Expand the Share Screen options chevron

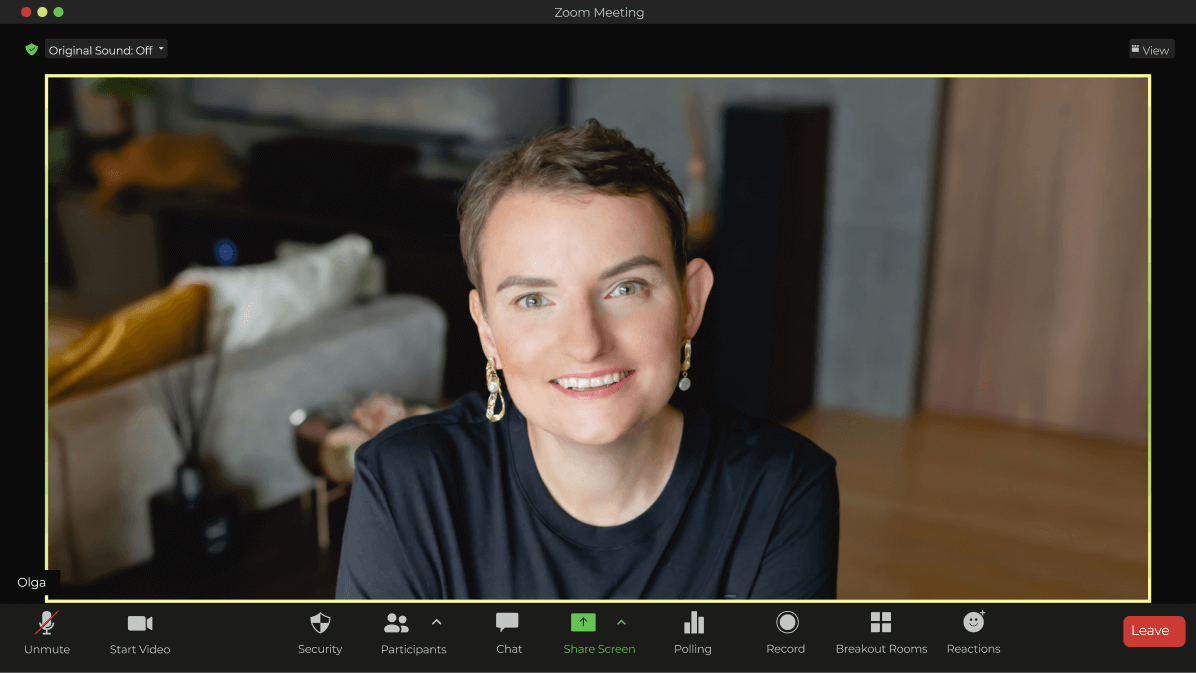(621, 622)
